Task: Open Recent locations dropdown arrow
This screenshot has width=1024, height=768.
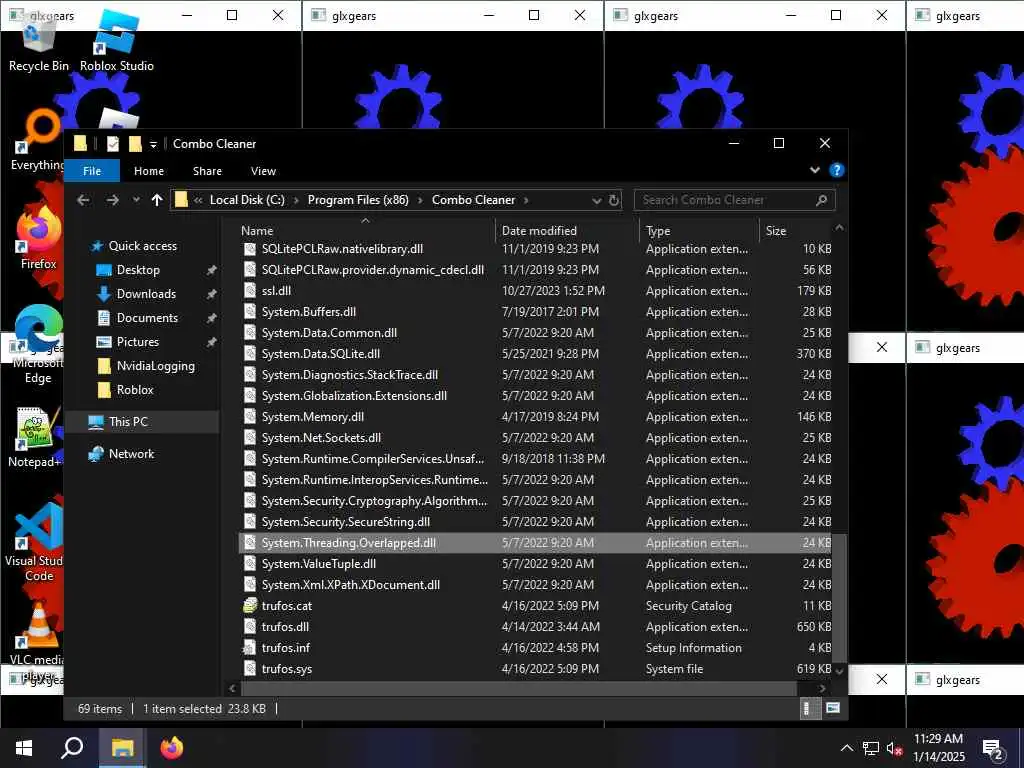Action: [136, 200]
